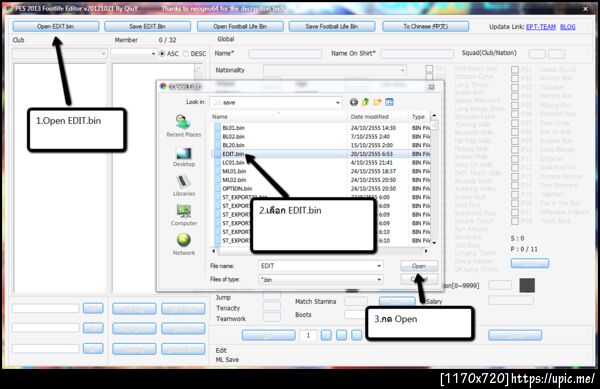
Task: Click Open Football Life Bin button
Action: [240, 26]
